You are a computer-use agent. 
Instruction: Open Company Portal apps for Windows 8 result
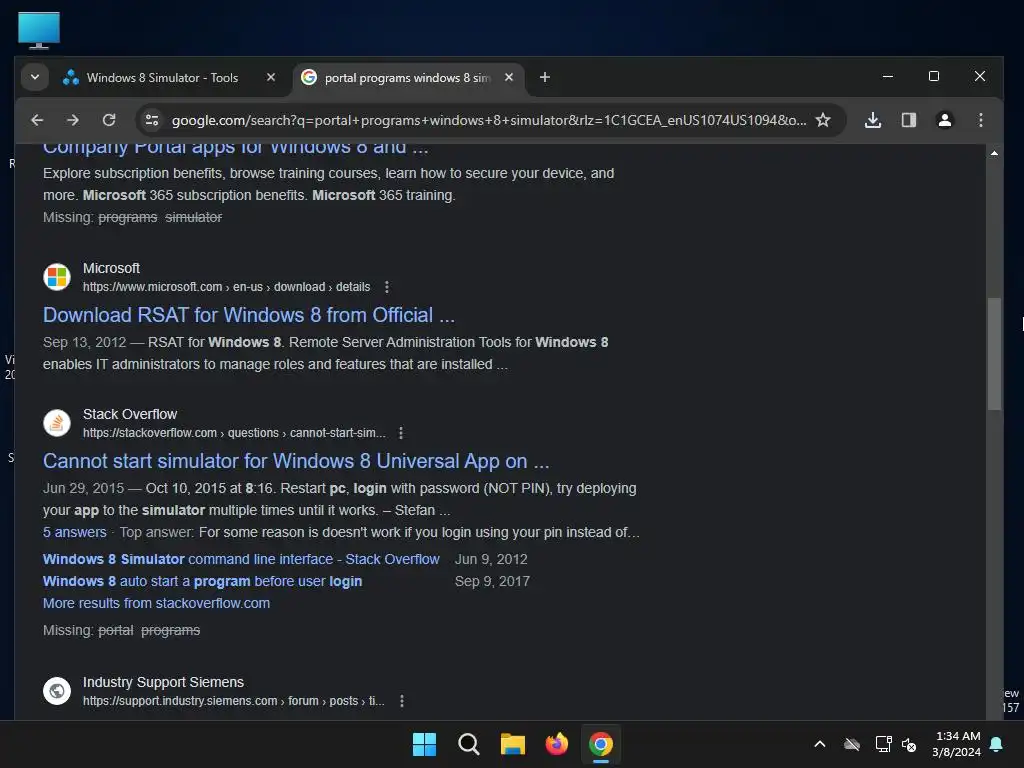click(x=236, y=149)
